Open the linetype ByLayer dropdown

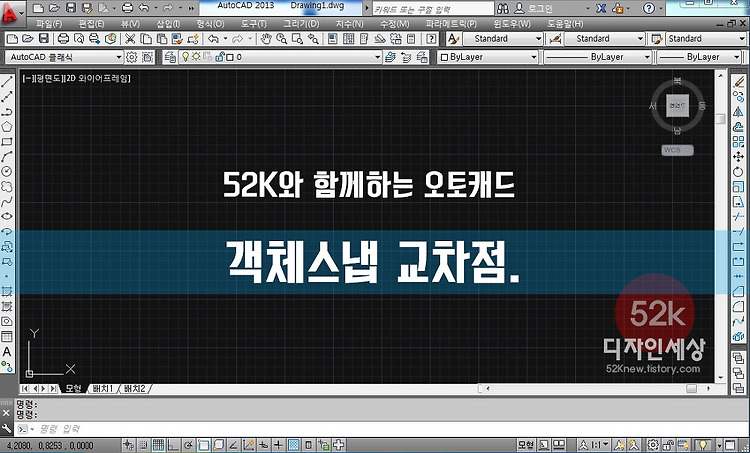tap(647, 57)
